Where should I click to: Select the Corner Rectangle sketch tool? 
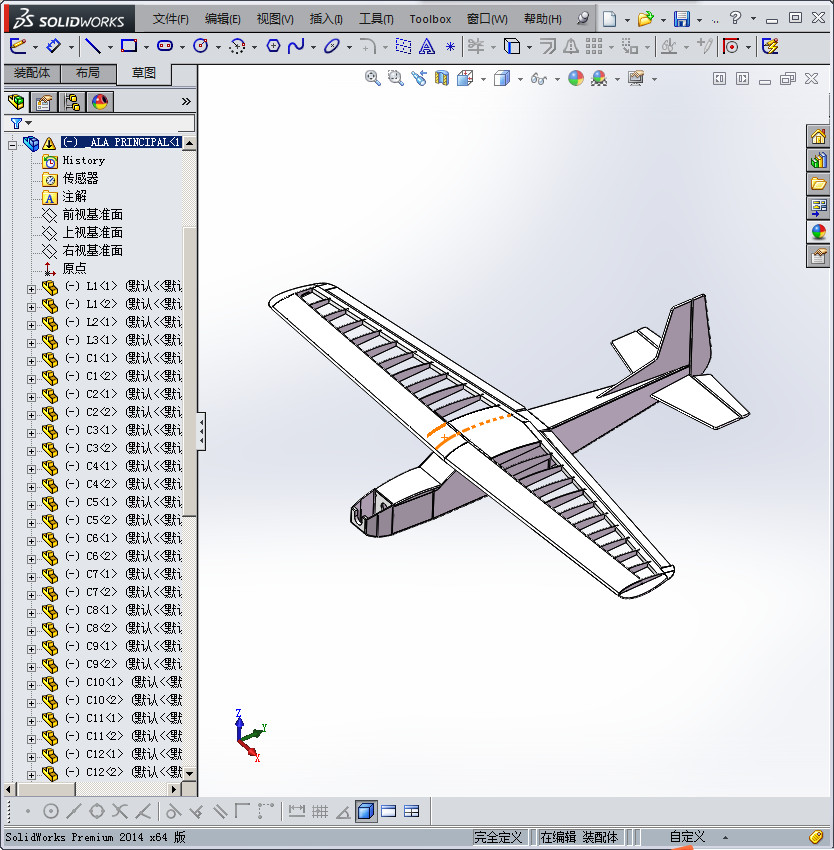click(129, 47)
